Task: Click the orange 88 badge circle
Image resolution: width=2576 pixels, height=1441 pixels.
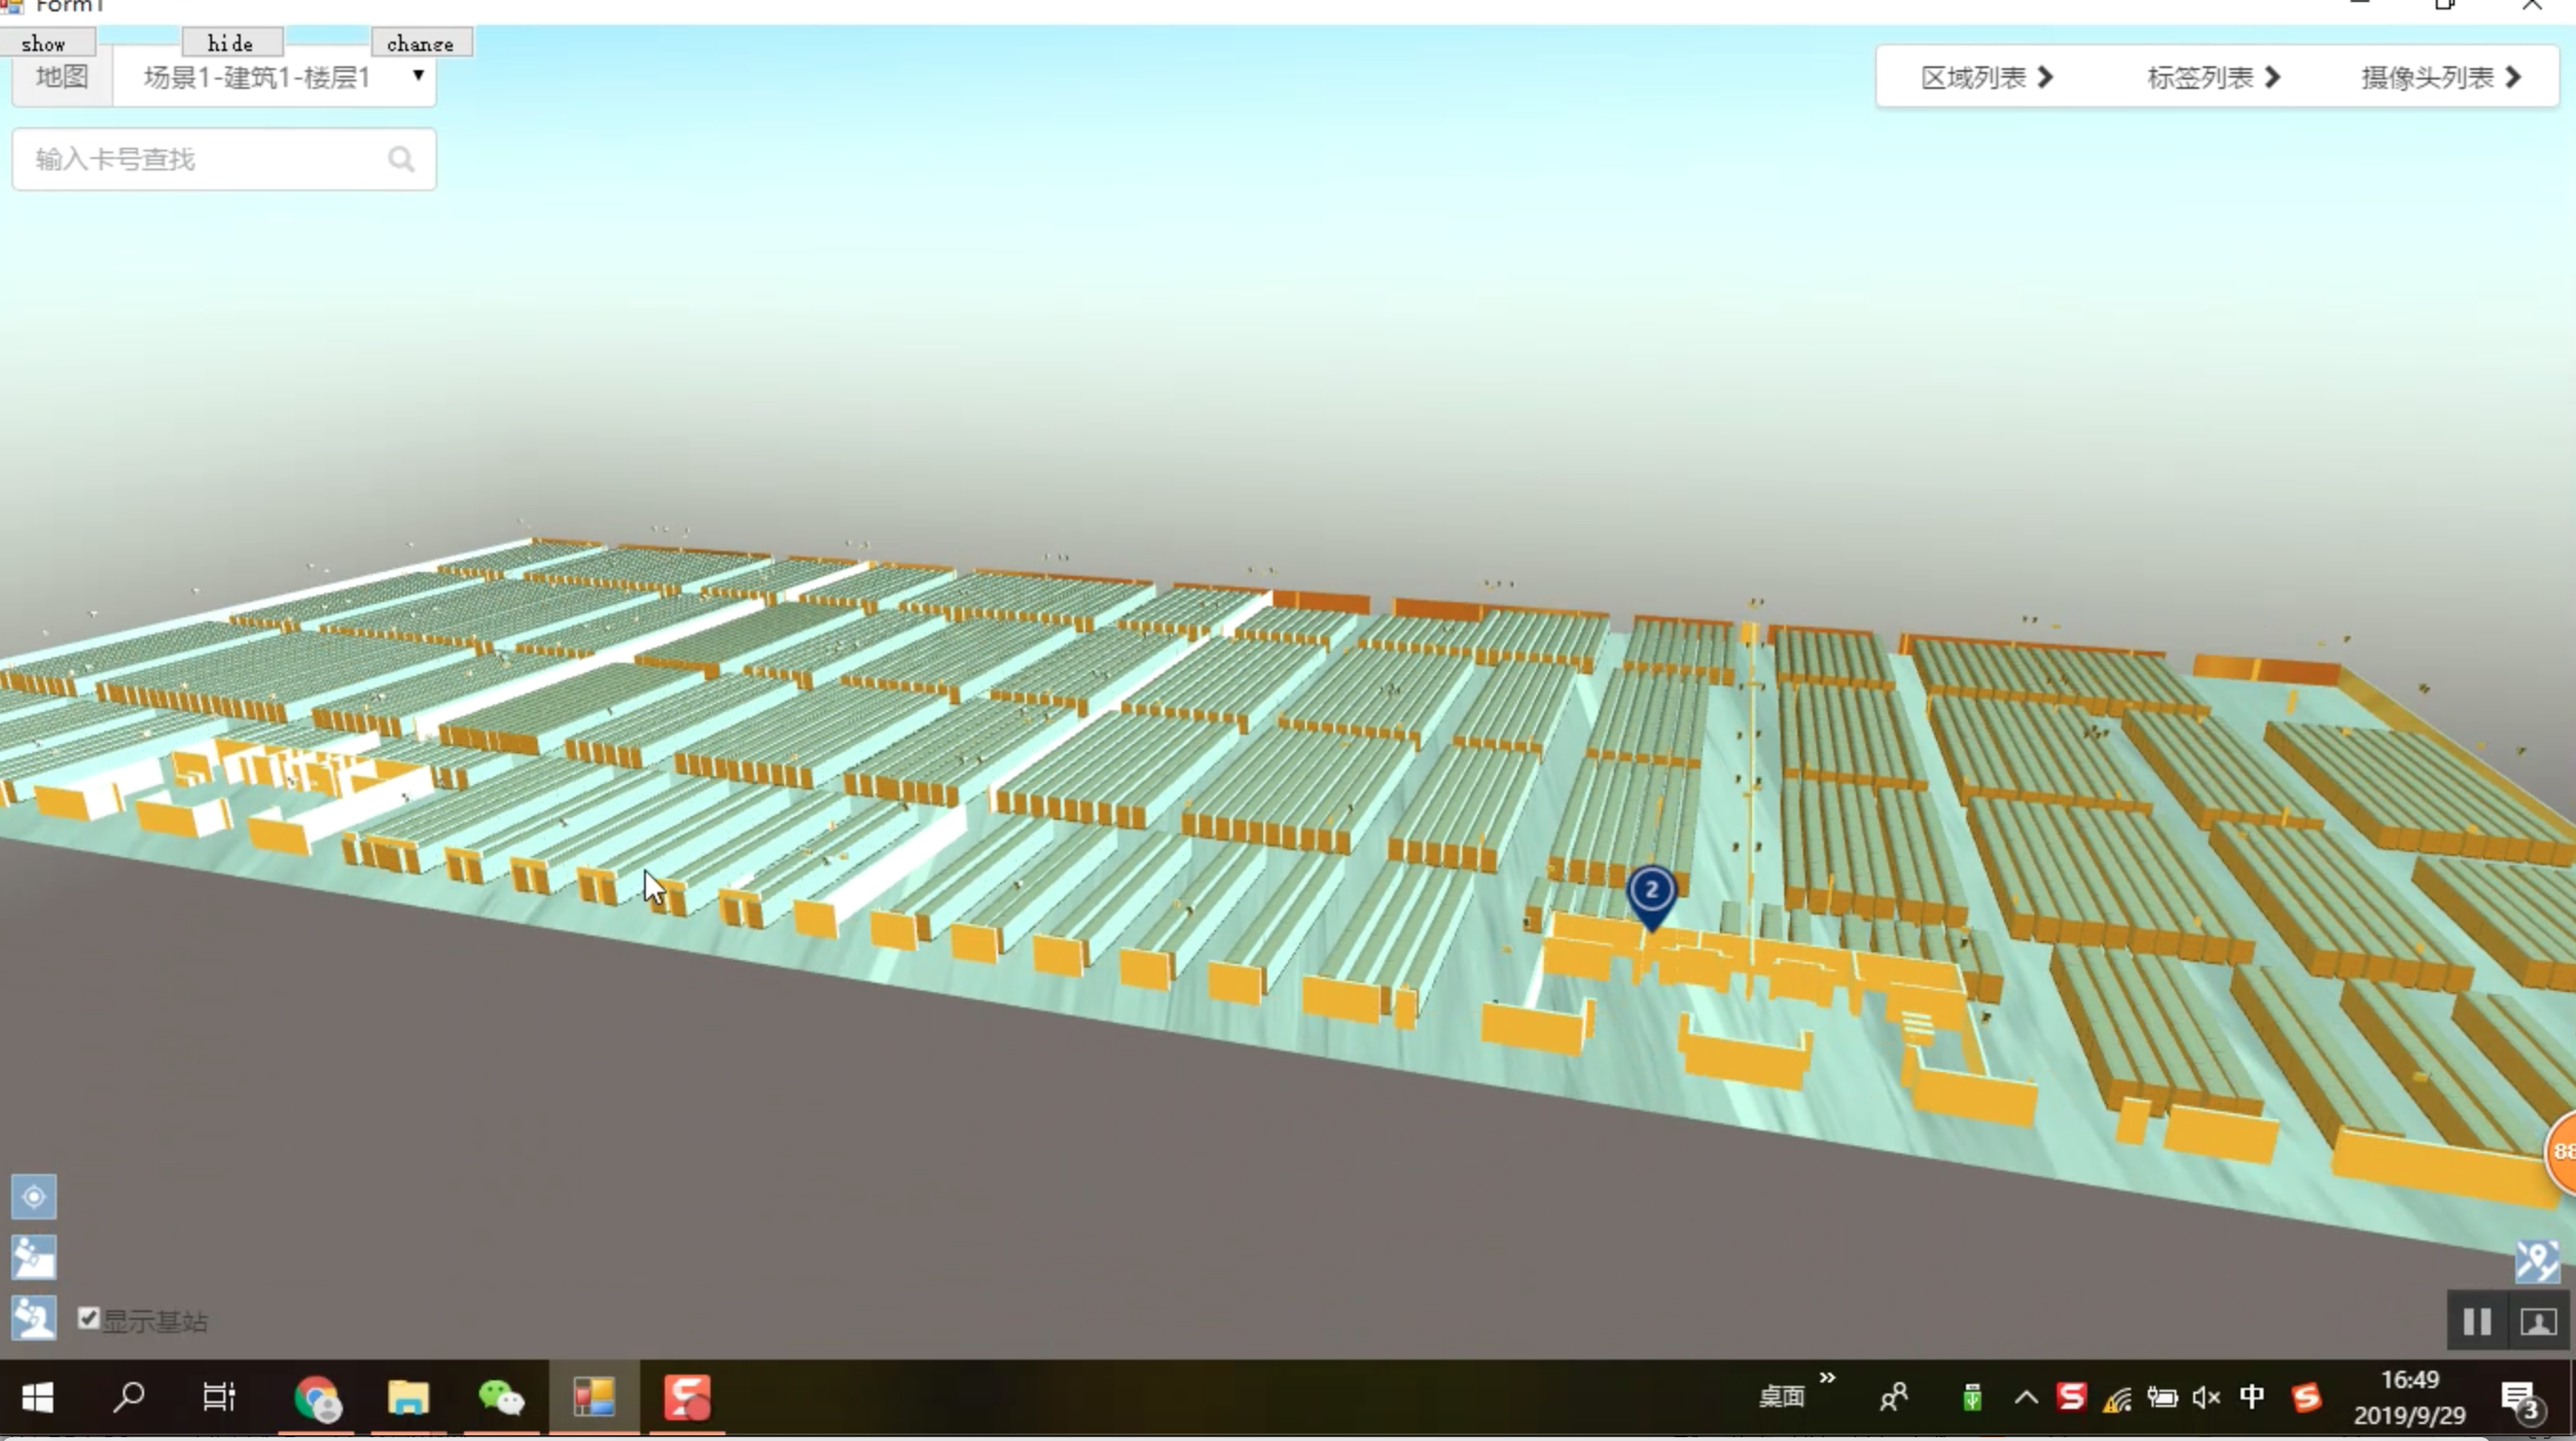Action: click(x=2561, y=1151)
